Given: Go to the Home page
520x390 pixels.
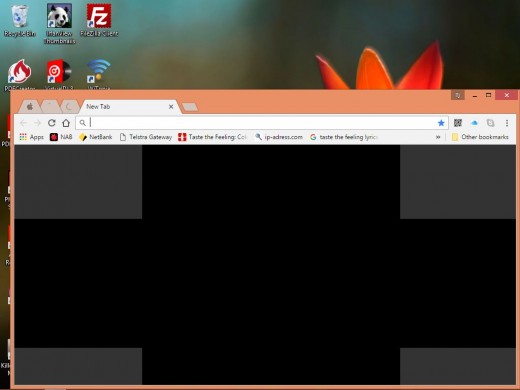Looking at the screenshot, I should pos(66,123).
